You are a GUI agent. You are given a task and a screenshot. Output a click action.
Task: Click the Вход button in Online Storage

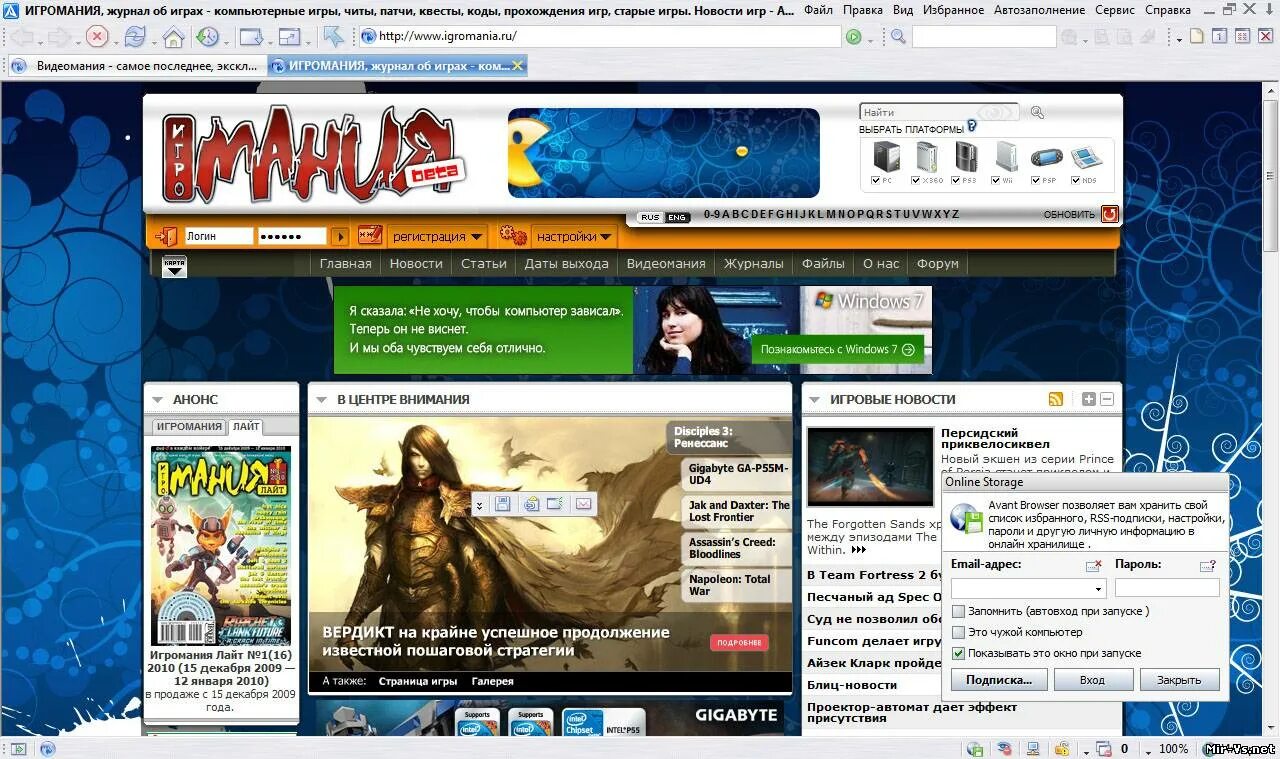tap(1093, 680)
